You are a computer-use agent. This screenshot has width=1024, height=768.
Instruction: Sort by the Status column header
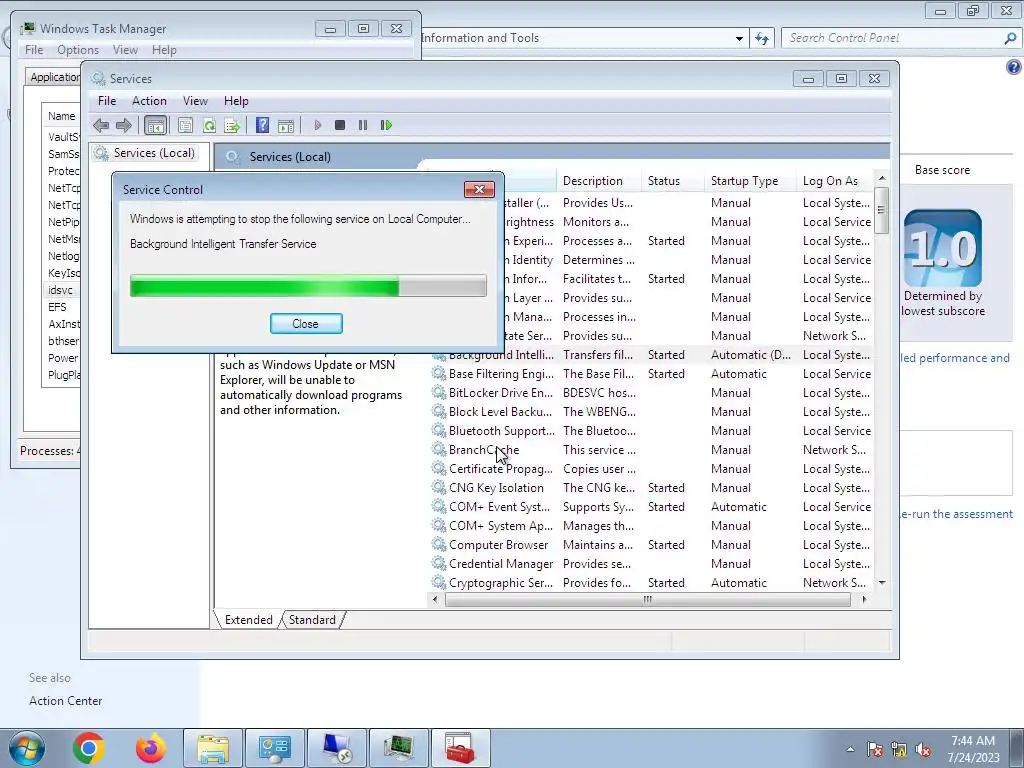[x=673, y=181]
